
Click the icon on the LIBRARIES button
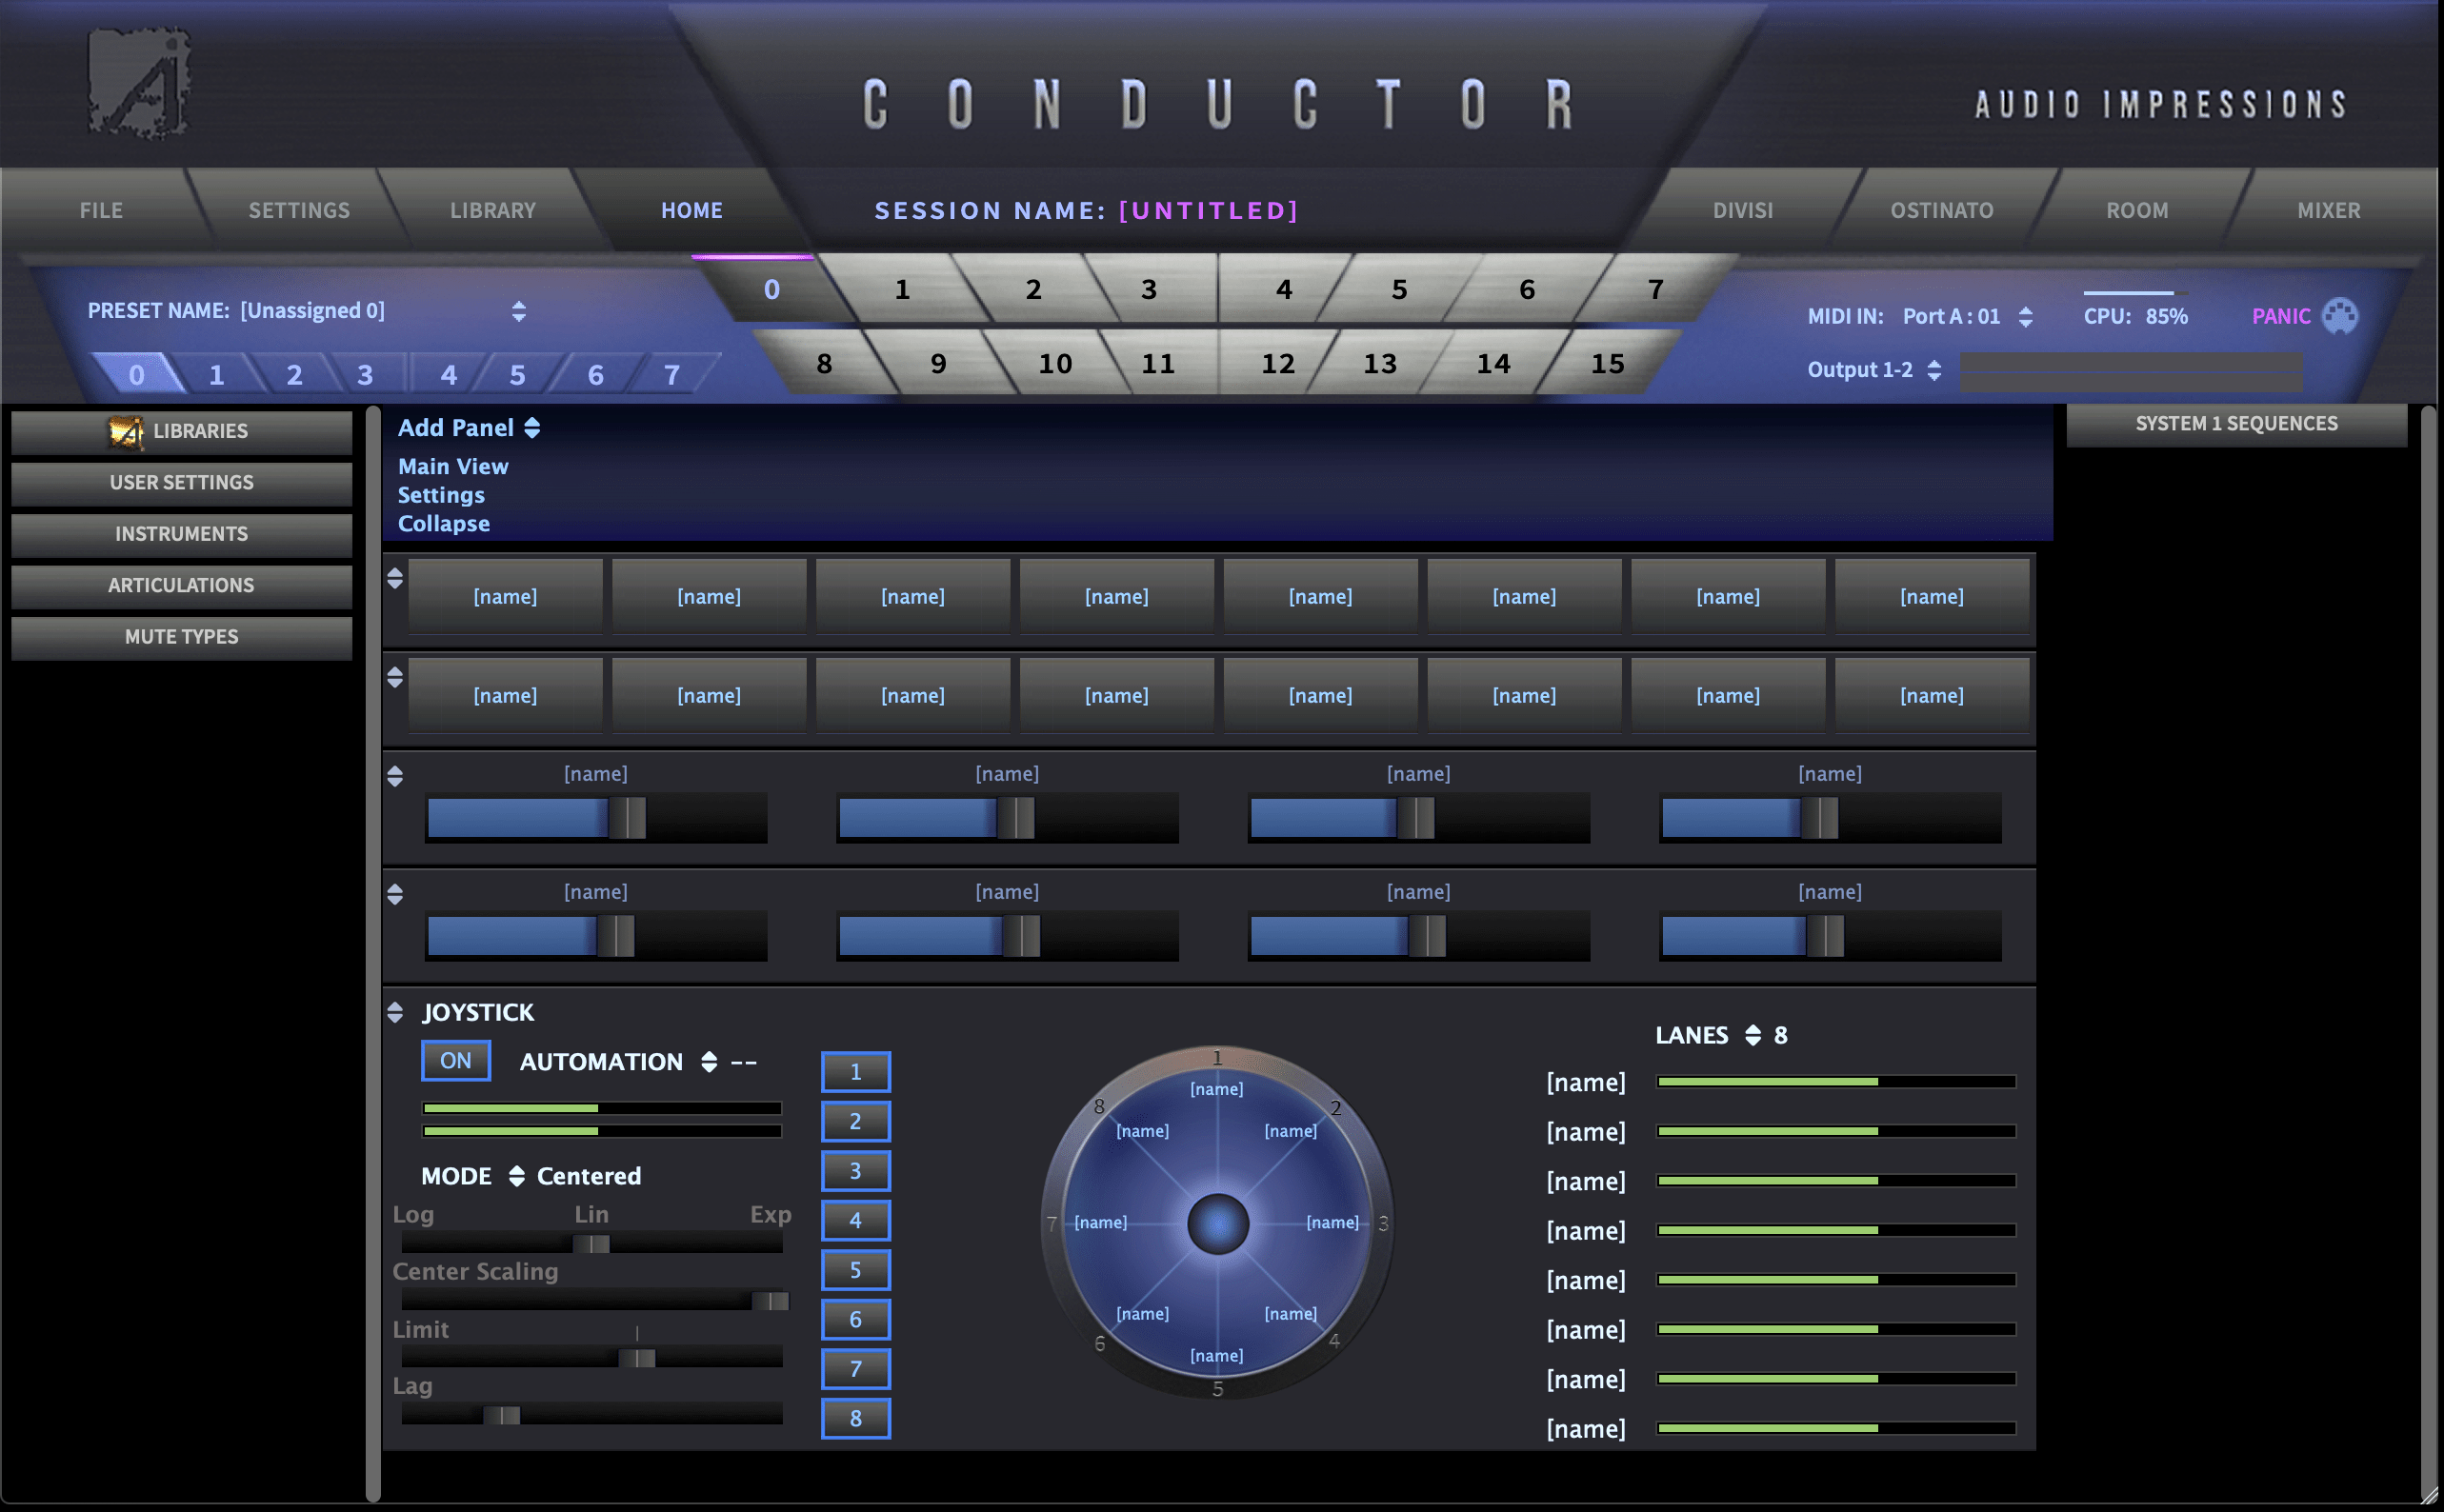tap(126, 432)
